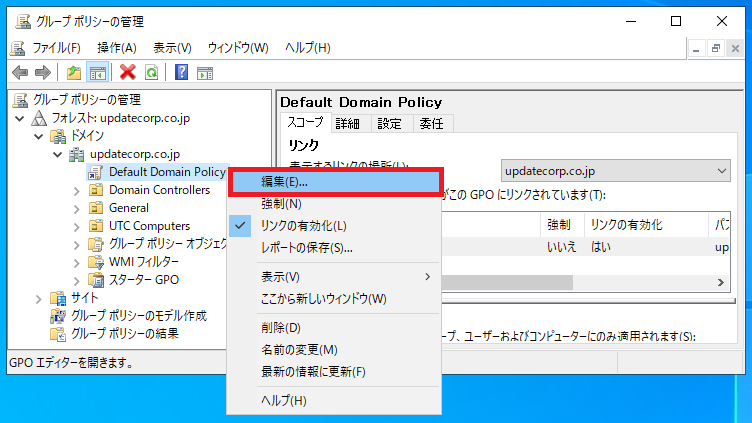Image resolution: width=752 pixels, height=423 pixels.
Task: Switch to the 設定 tab
Action: (389, 123)
